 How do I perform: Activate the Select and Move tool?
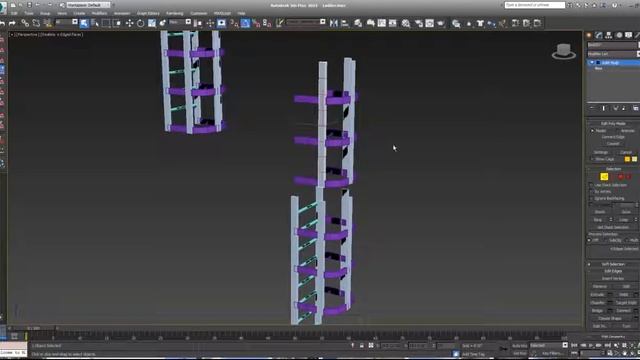[129, 23]
